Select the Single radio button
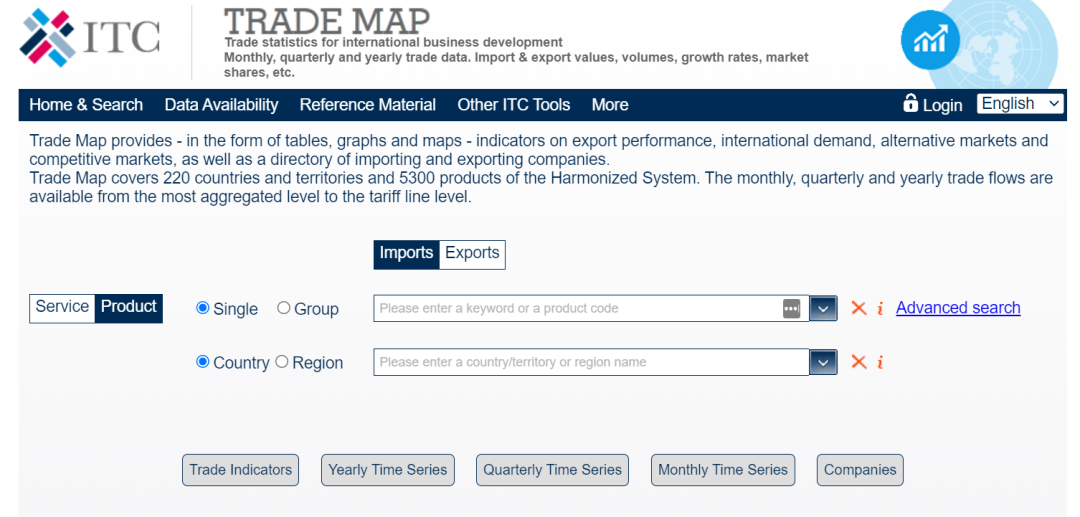 pyautogui.click(x=203, y=309)
